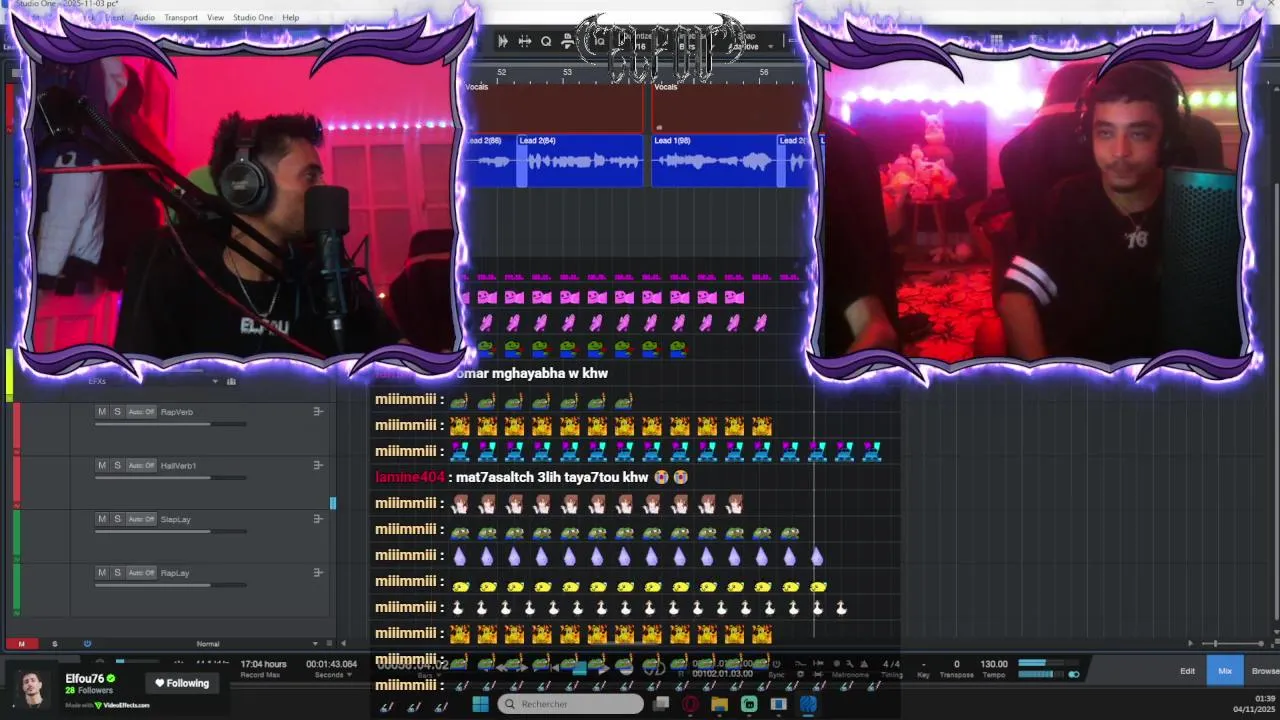Toggle Auto: Off on HallVerb1 channel
This screenshot has width=1280, height=720.
tap(142, 465)
